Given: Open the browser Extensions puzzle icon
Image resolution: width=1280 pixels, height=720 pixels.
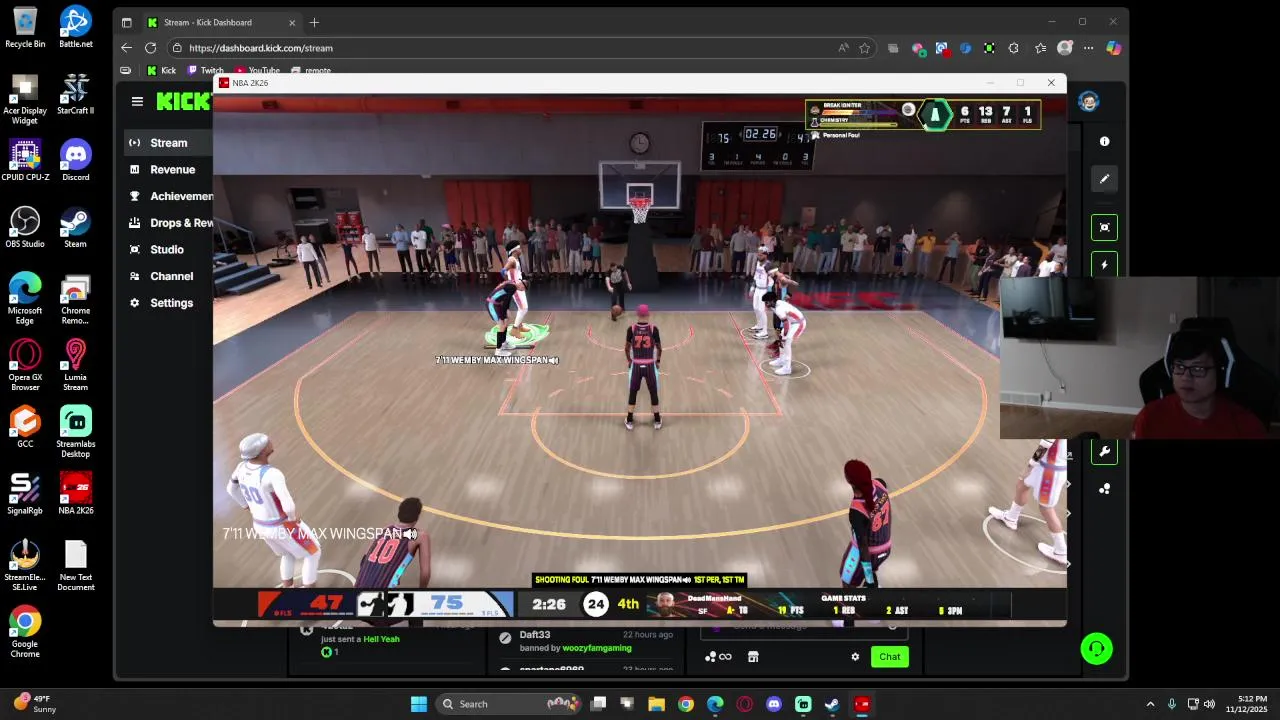Looking at the screenshot, I should pyautogui.click(x=1013, y=48).
